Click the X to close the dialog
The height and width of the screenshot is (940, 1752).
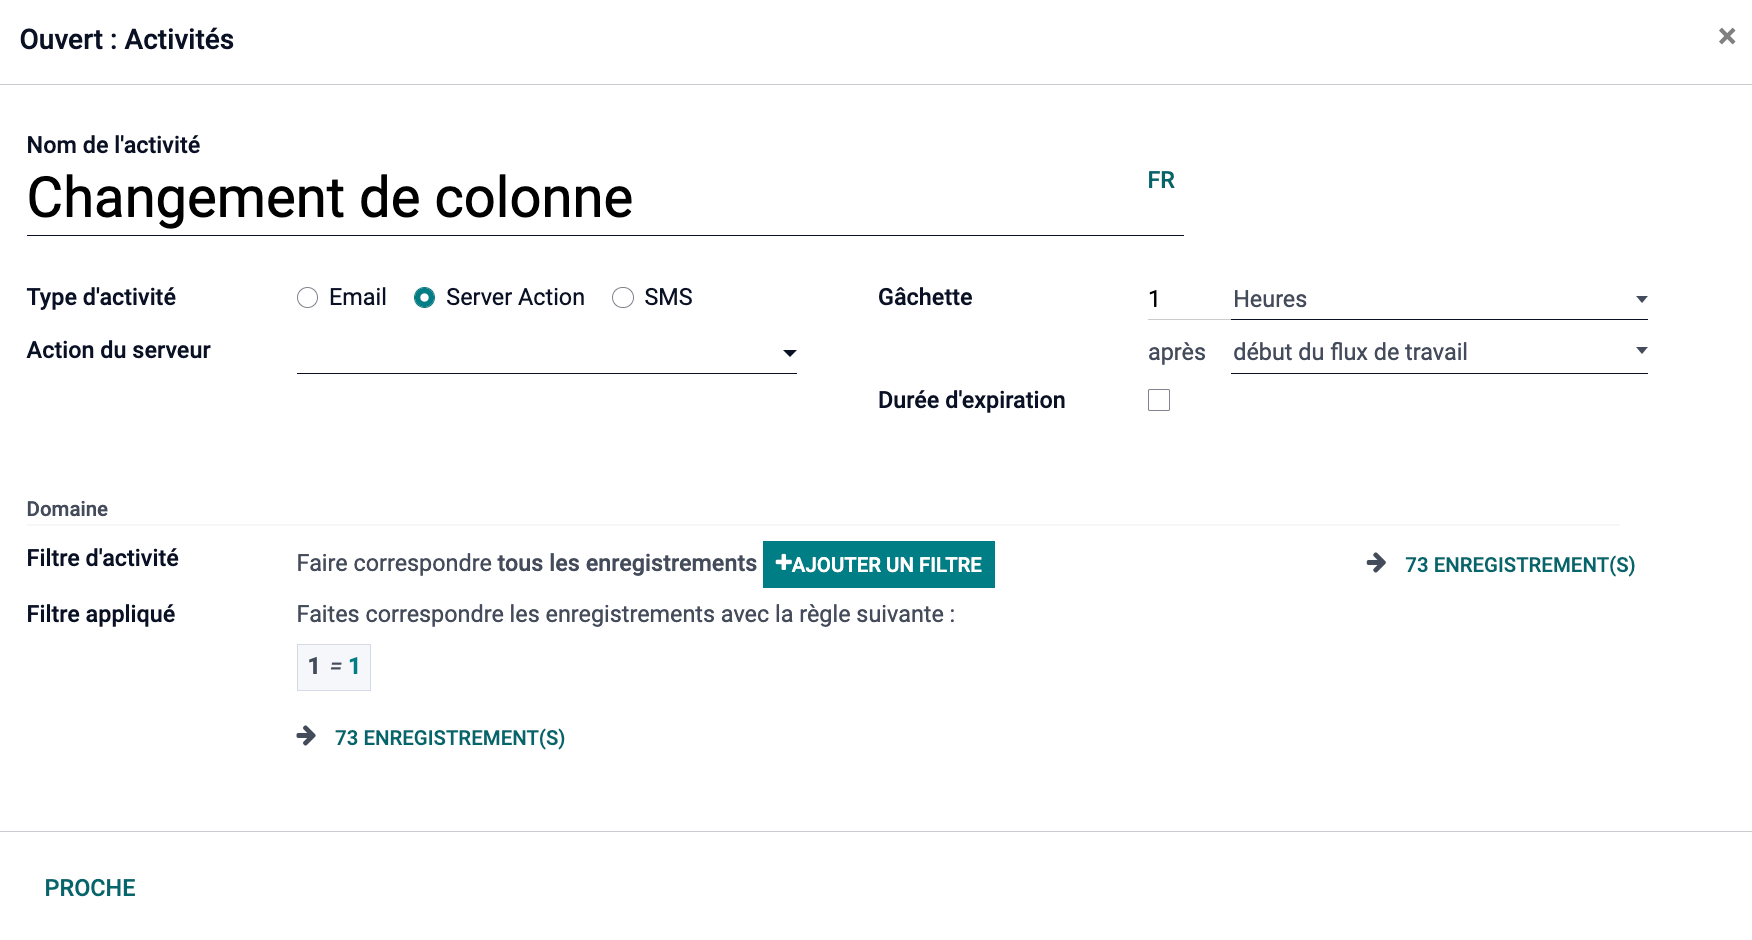[x=1726, y=35]
